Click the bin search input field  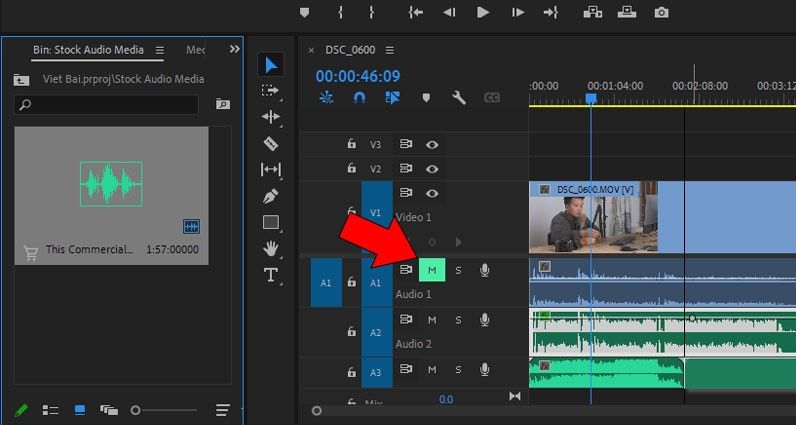pos(112,104)
